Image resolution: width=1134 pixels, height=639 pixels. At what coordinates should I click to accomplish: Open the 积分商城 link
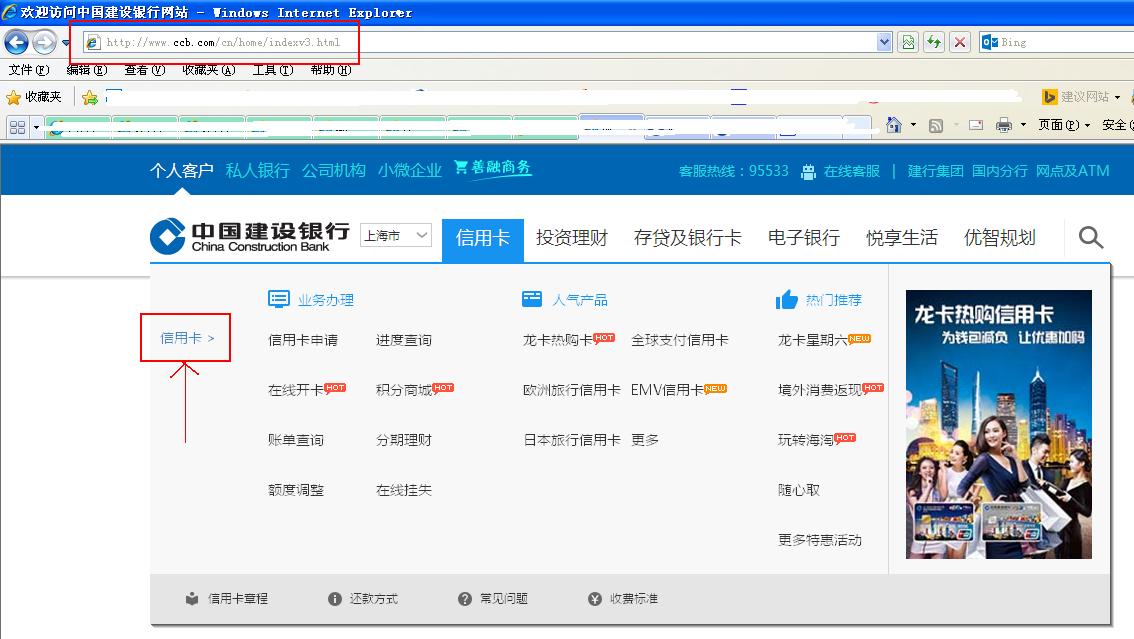(x=404, y=390)
